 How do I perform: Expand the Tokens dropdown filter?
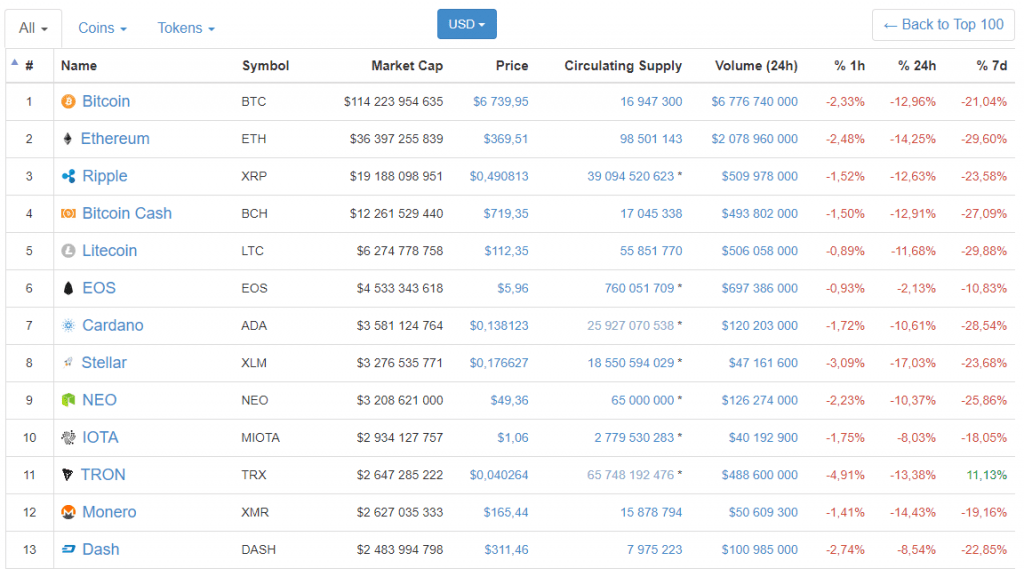(x=185, y=28)
